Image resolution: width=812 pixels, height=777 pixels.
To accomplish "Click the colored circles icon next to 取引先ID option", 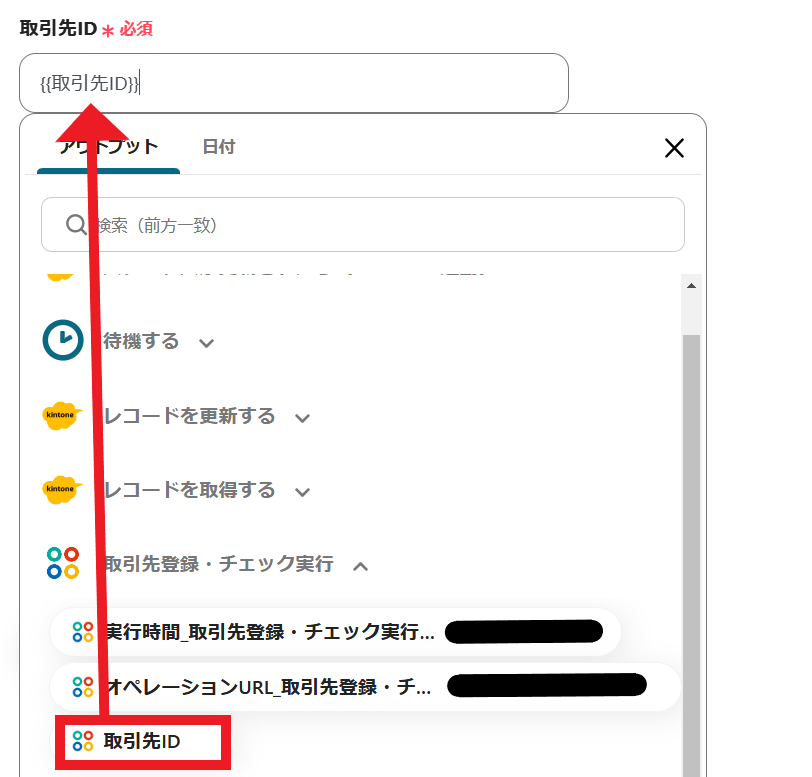I will click(x=83, y=741).
